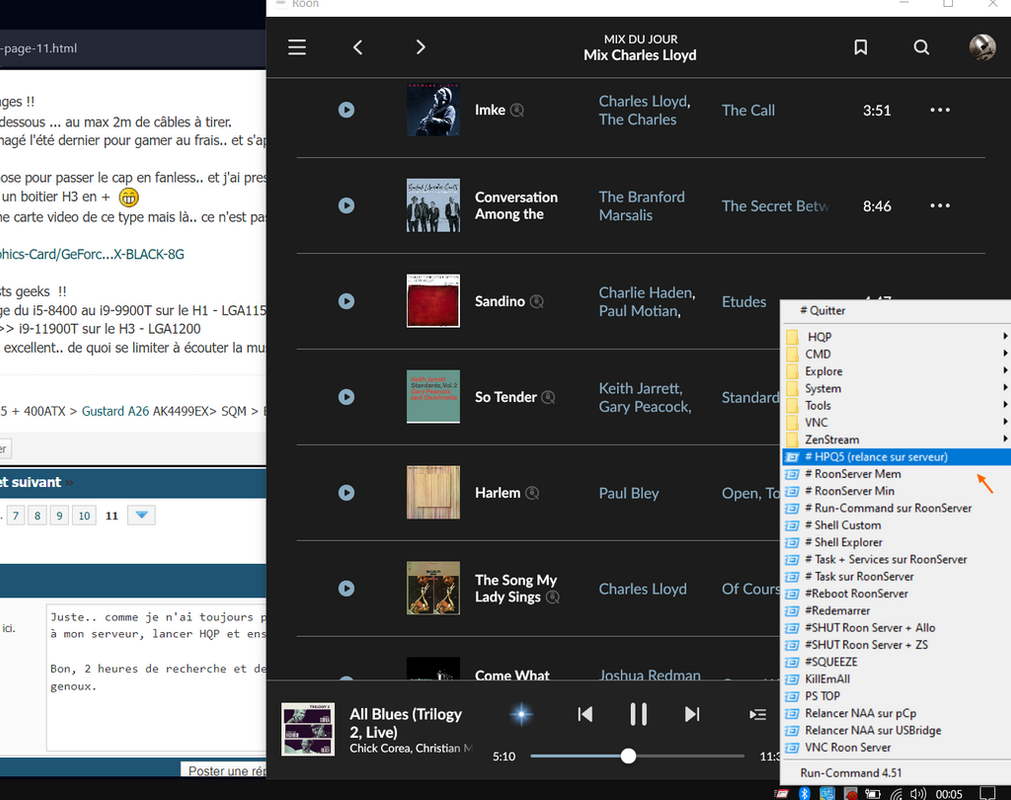This screenshot has width=1011, height=800.
Task: Select # Task sur RoonServer entry
Action: click(x=896, y=576)
